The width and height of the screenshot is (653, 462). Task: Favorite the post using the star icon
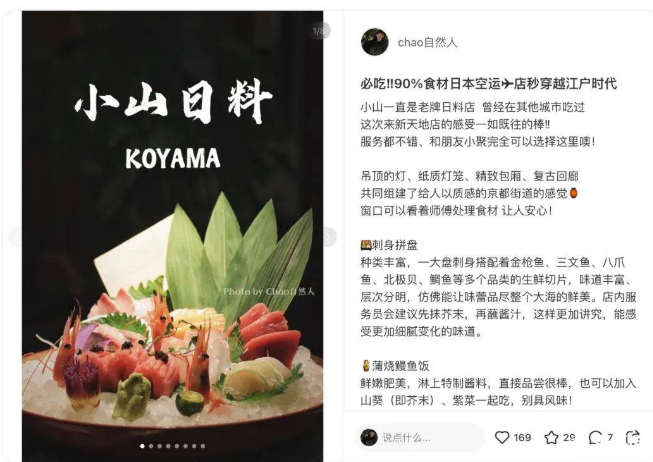pos(551,437)
